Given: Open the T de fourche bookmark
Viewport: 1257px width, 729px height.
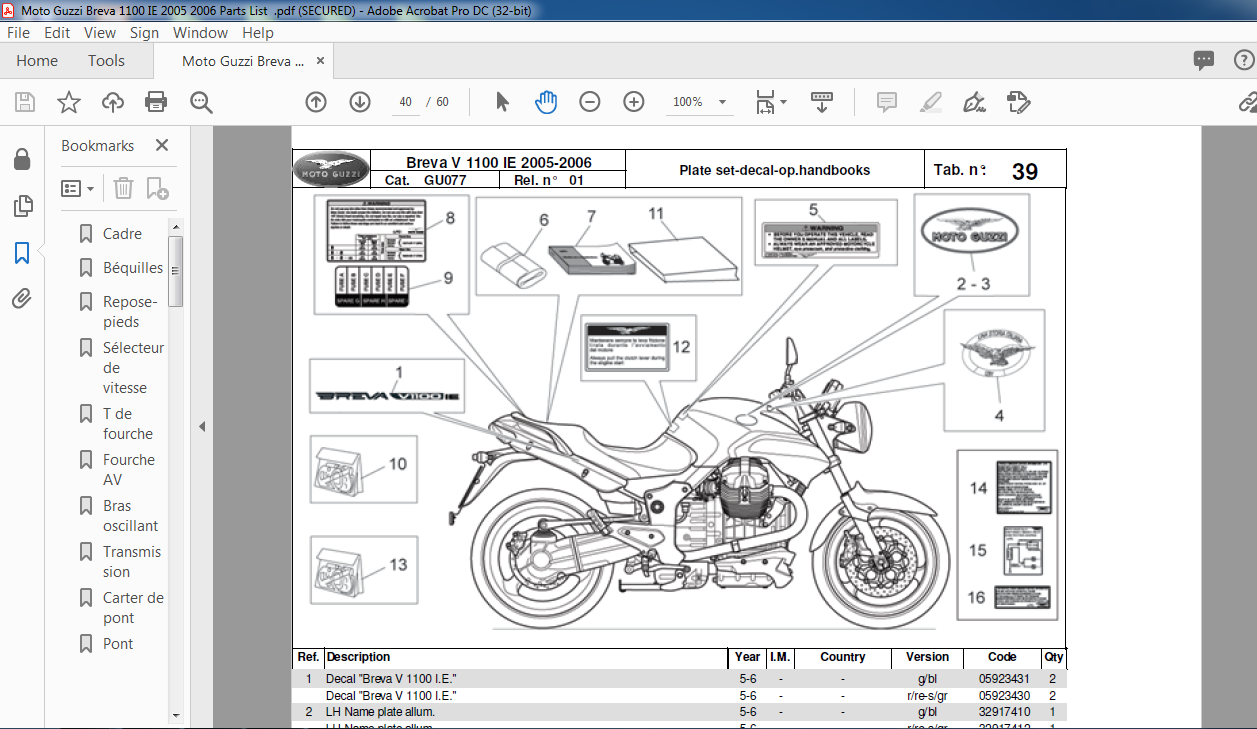Looking at the screenshot, I should pyautogui.click(x=128, y=424).
